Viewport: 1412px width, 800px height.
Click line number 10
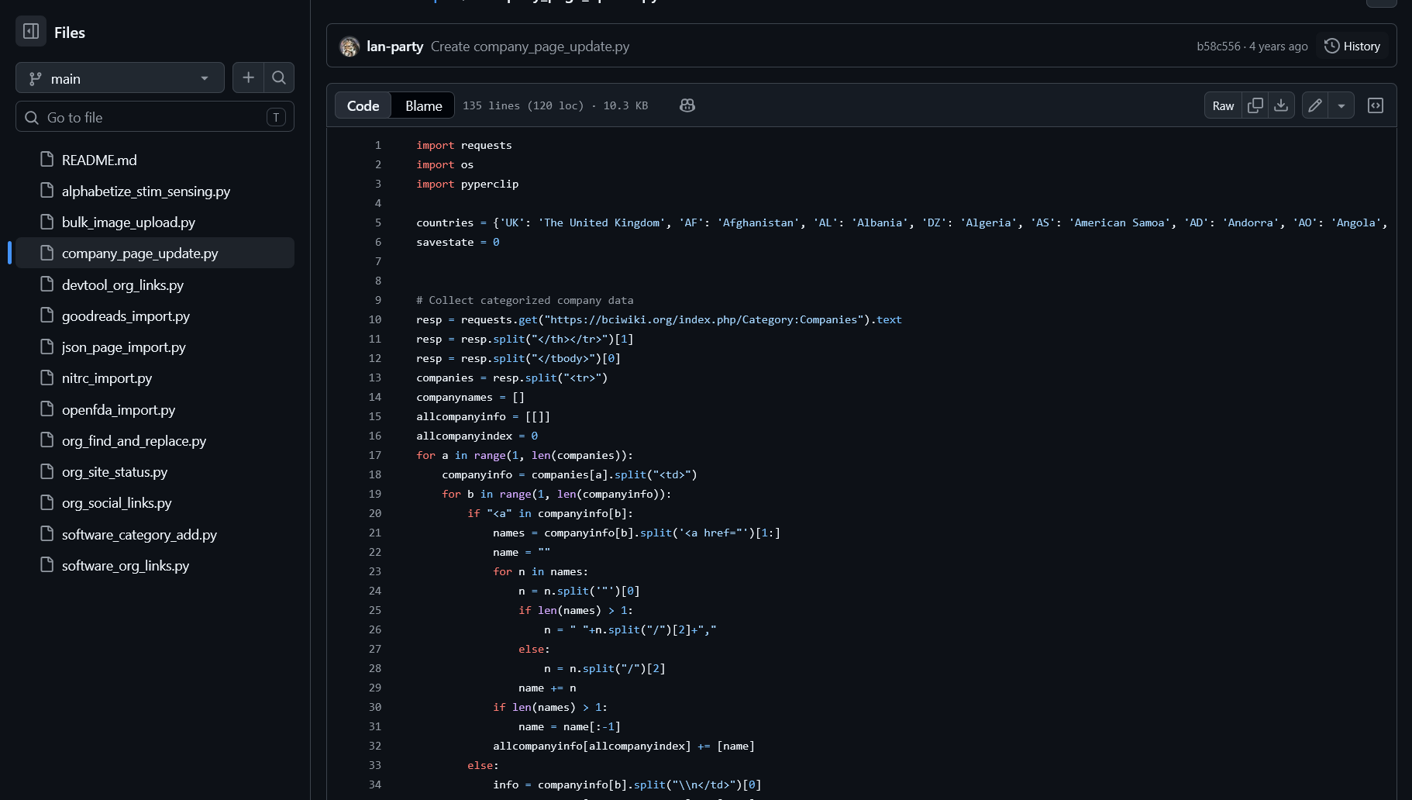coord(375,320)
